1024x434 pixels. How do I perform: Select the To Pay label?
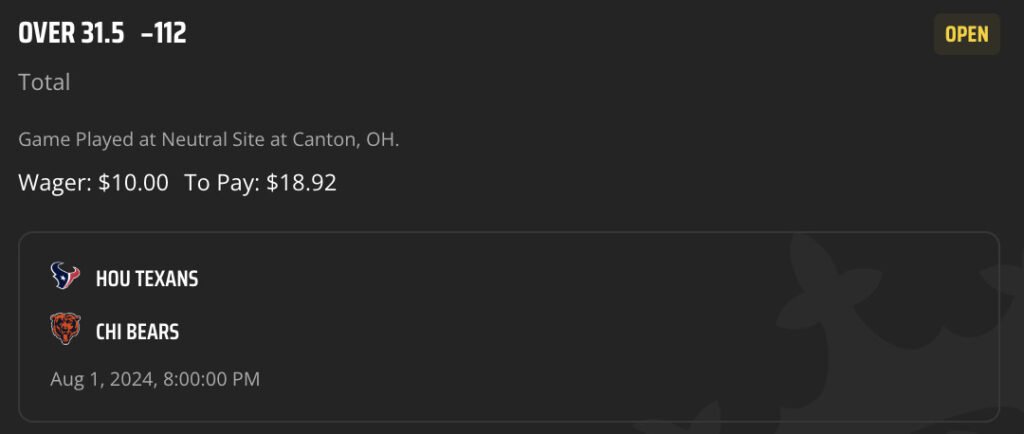coord(223,183)
